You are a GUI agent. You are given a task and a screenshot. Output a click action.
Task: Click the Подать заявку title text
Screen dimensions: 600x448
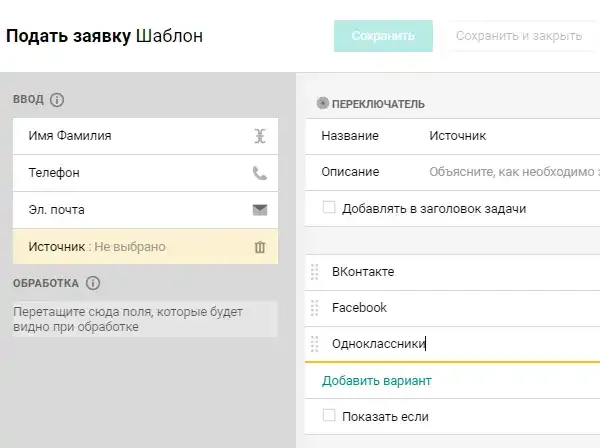tap(68, 36)
